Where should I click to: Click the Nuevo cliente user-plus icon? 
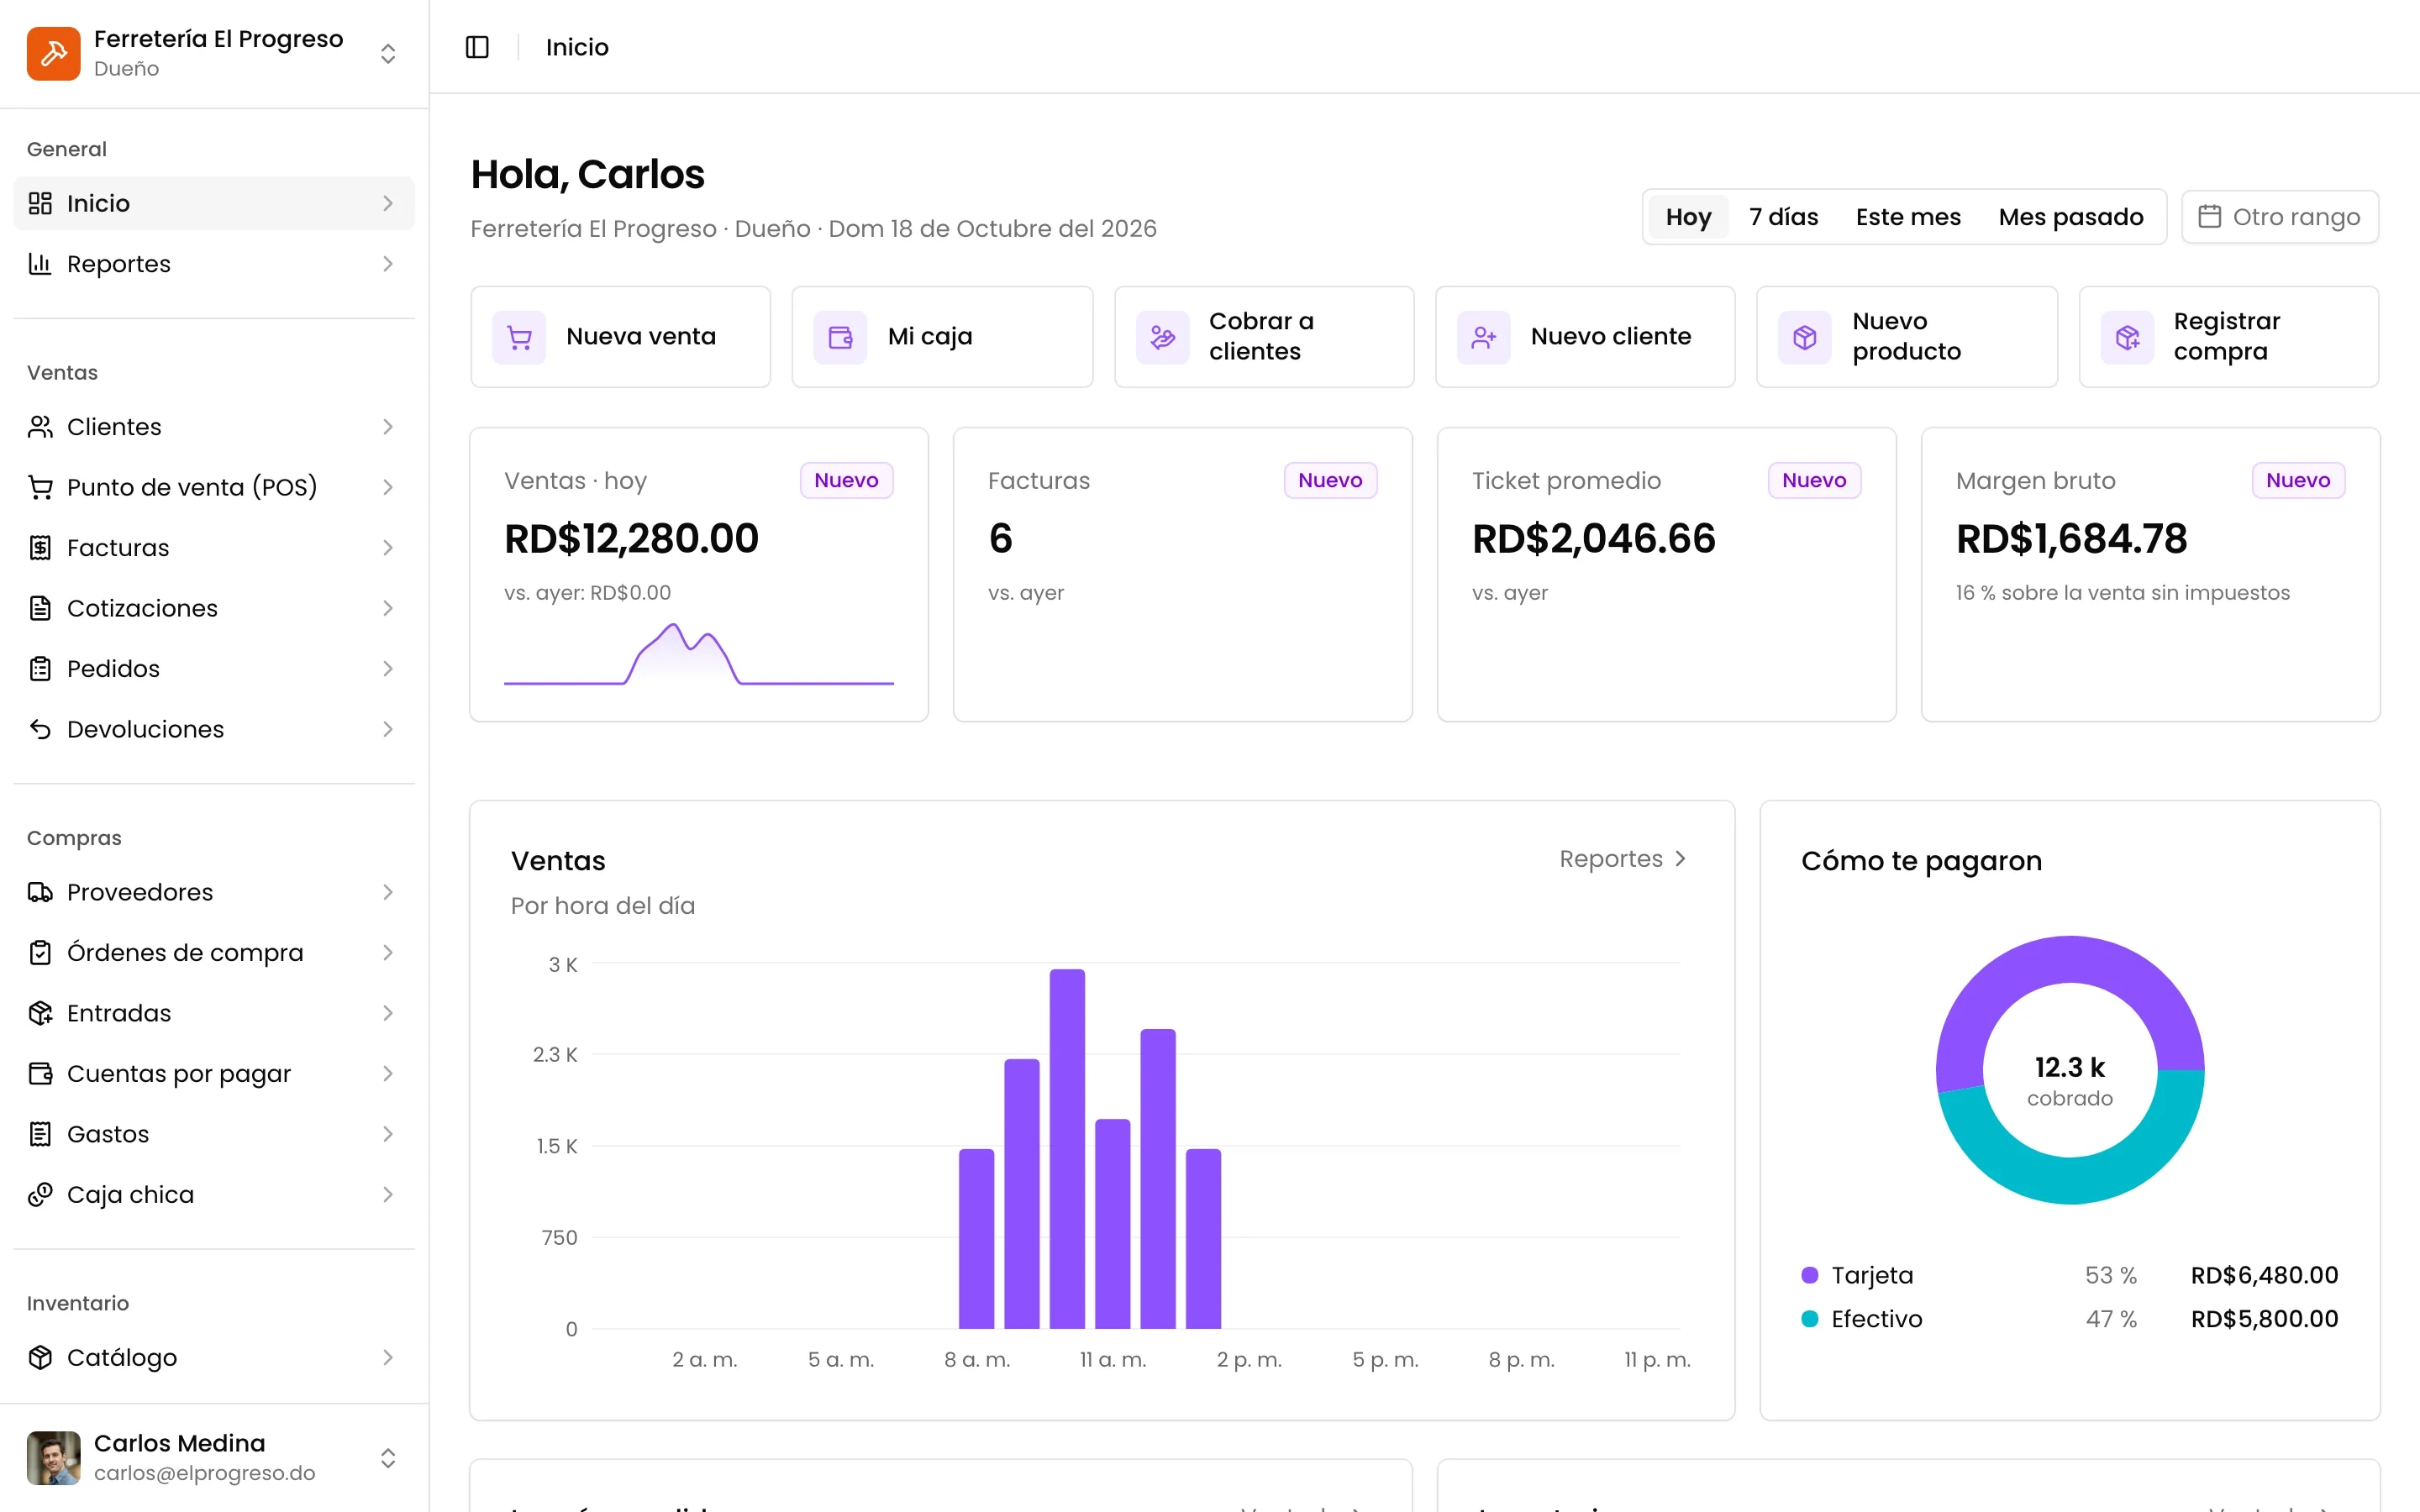point(1483,337)
